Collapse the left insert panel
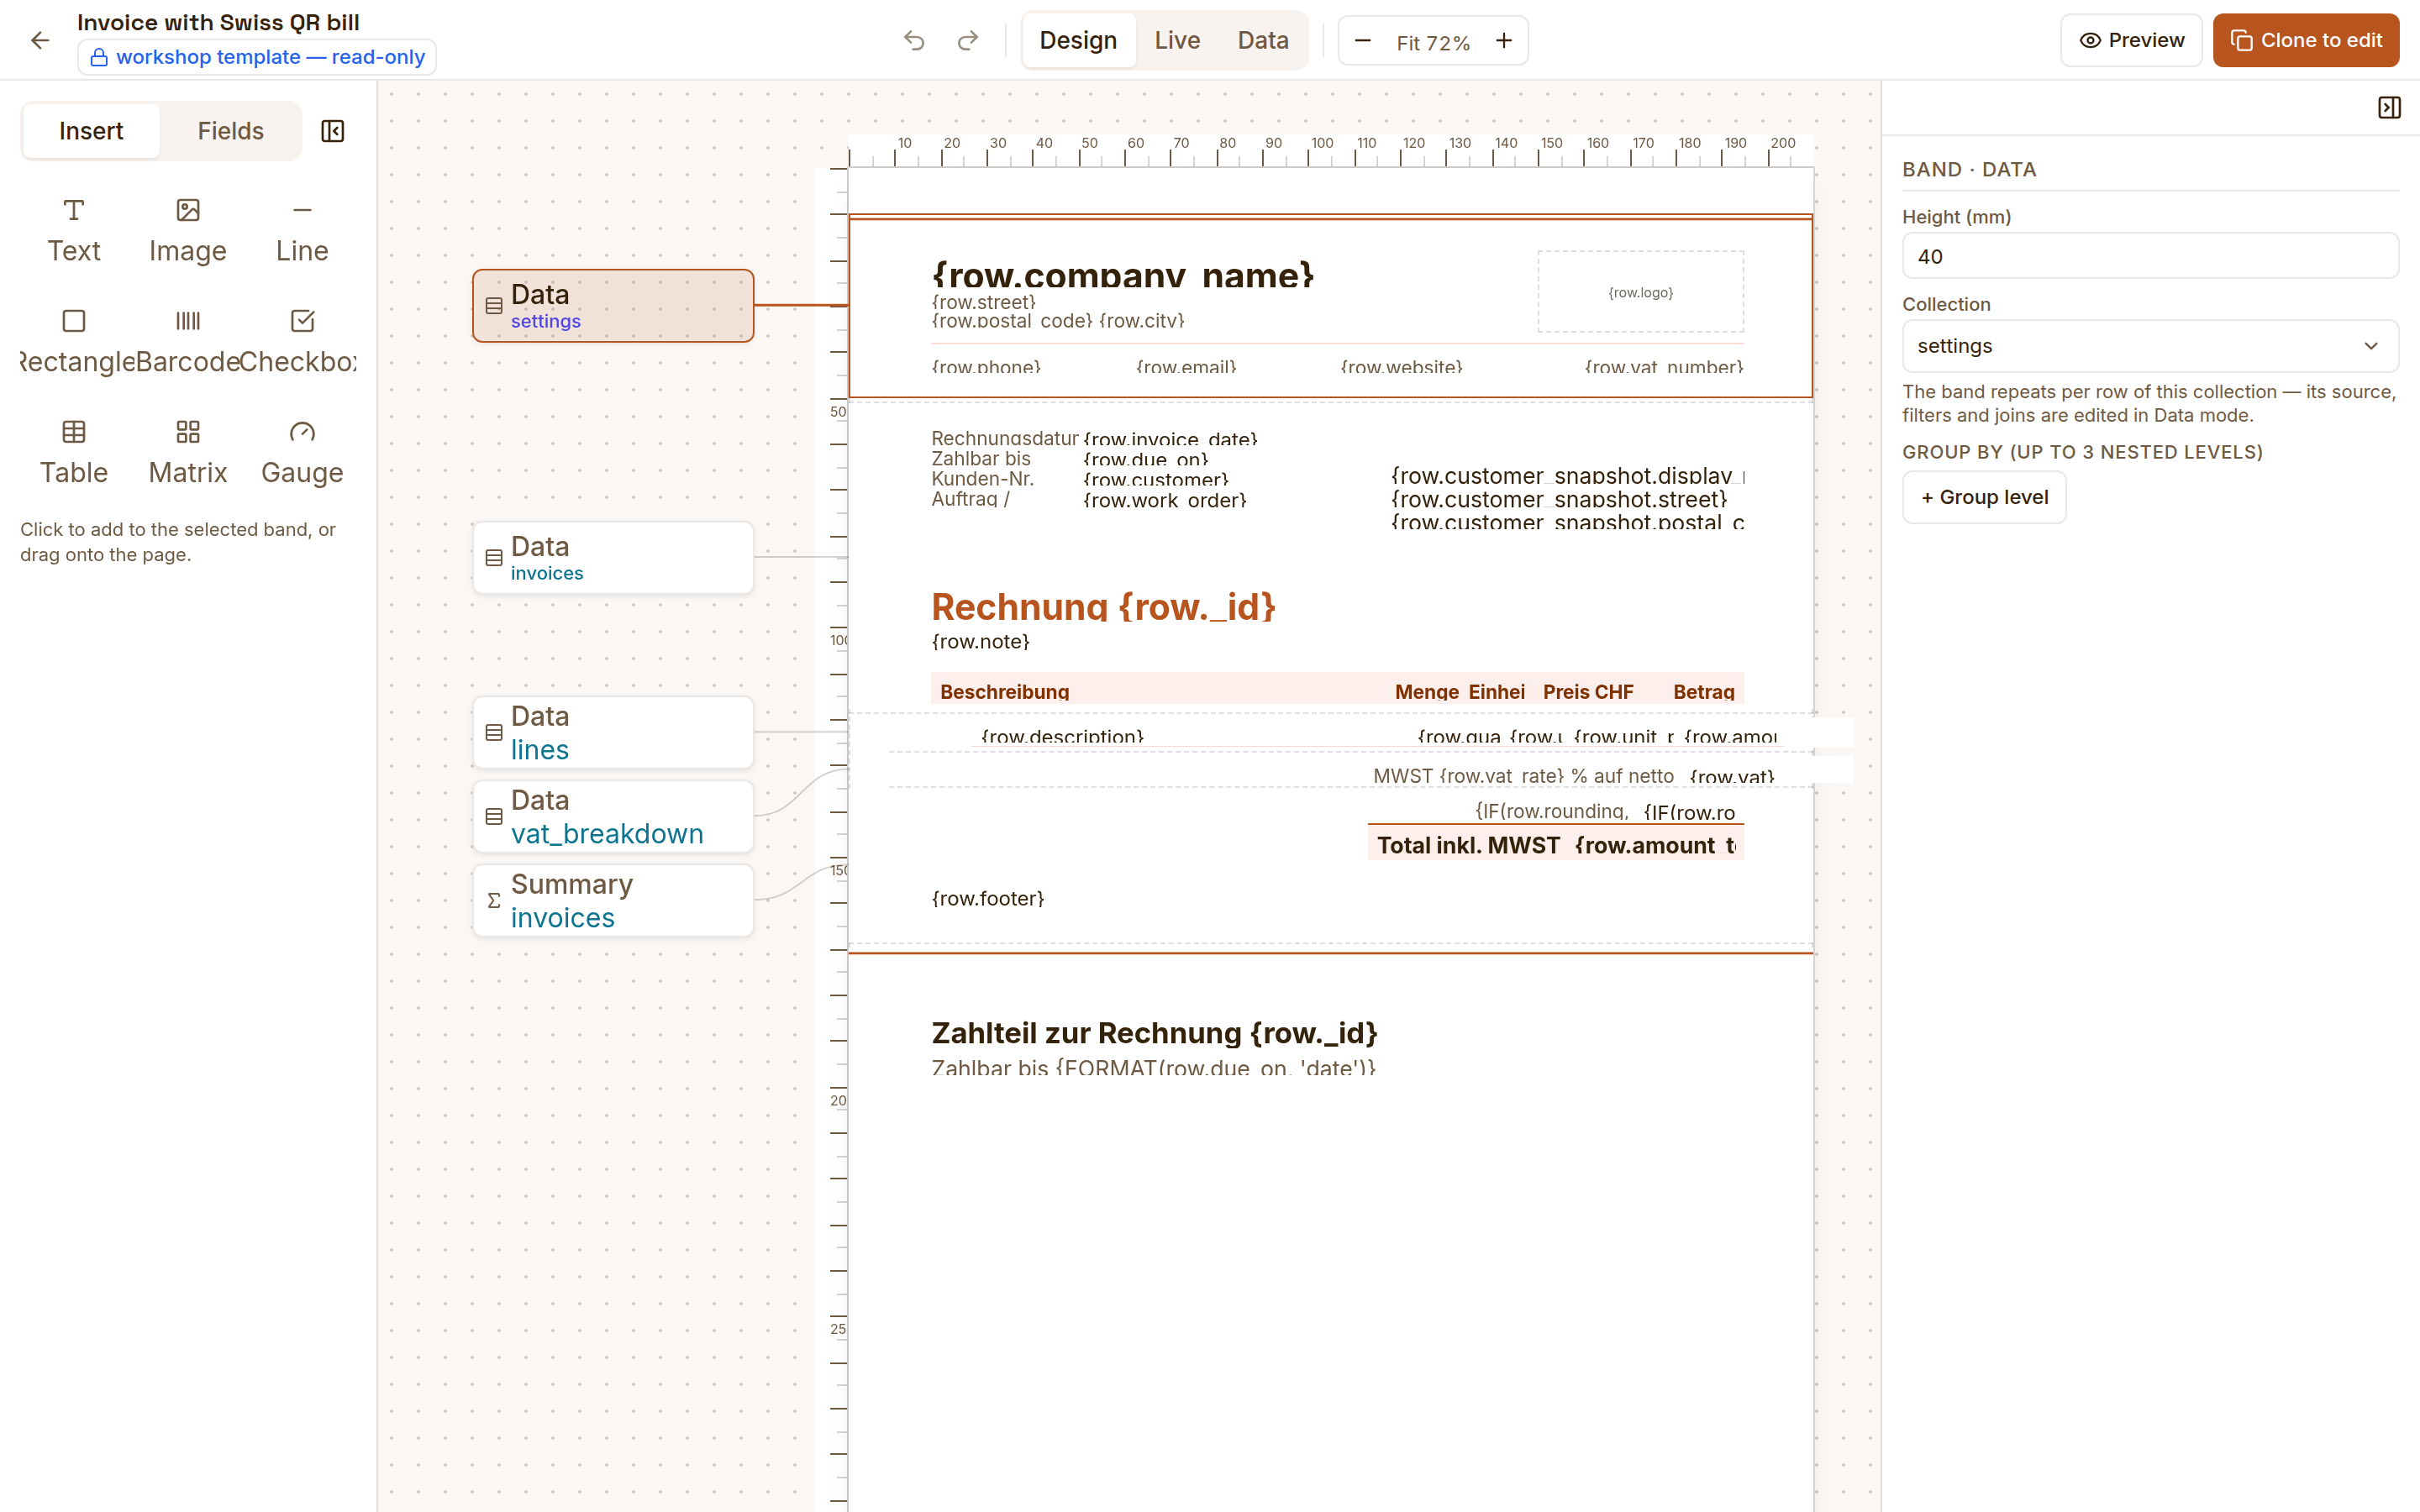Screen dimensions: 2420x1512 pos(332,131)
